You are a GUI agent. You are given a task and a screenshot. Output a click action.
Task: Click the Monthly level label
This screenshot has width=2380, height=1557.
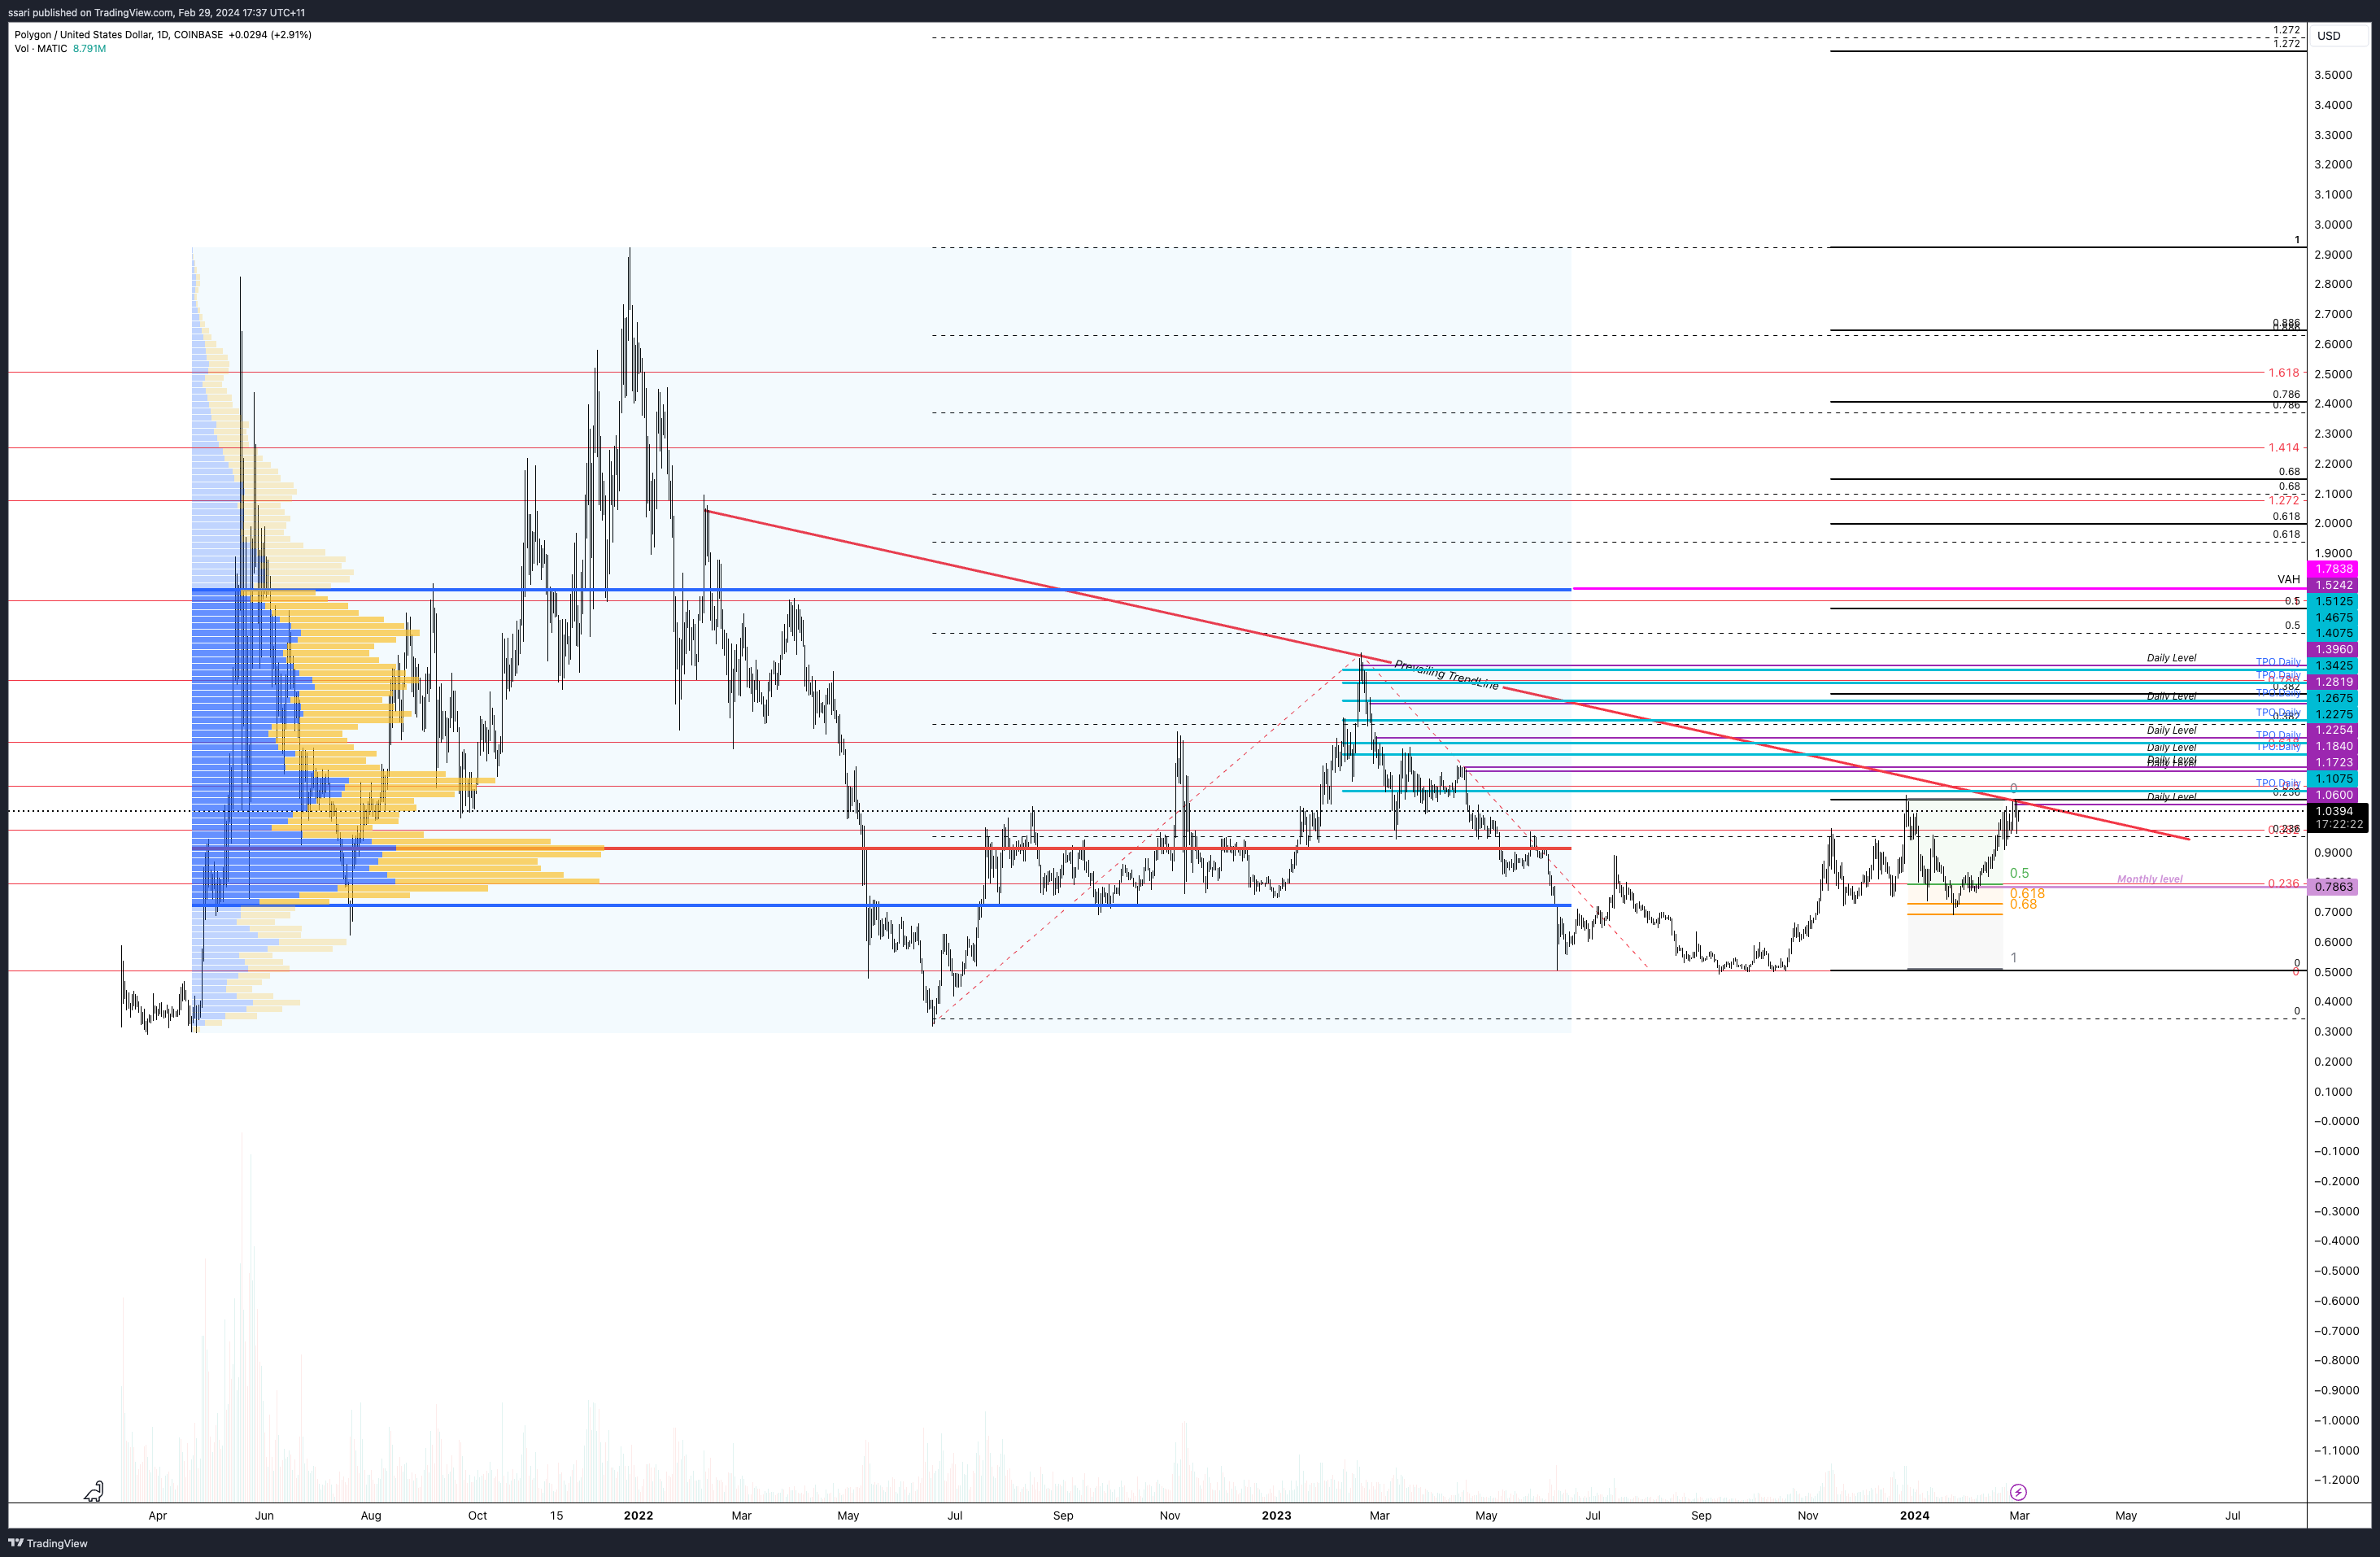pos(2149,879)
